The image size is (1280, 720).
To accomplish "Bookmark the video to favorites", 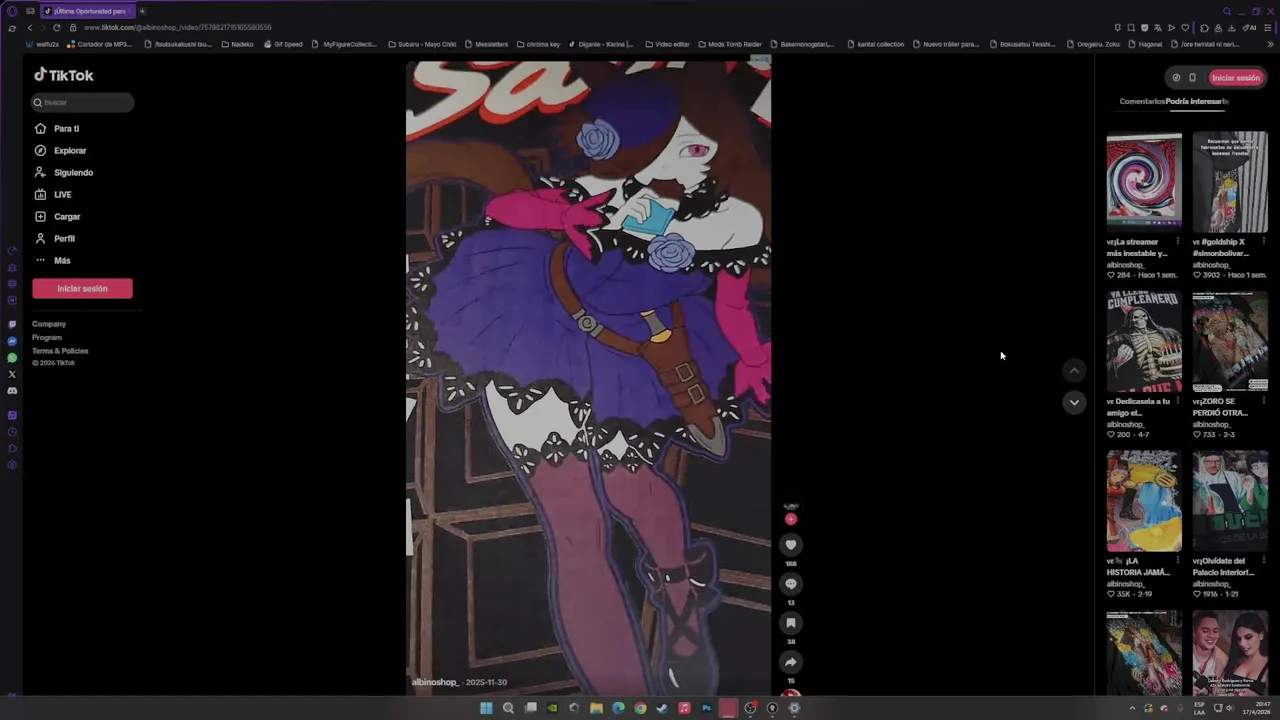I will tap(791, 622).
